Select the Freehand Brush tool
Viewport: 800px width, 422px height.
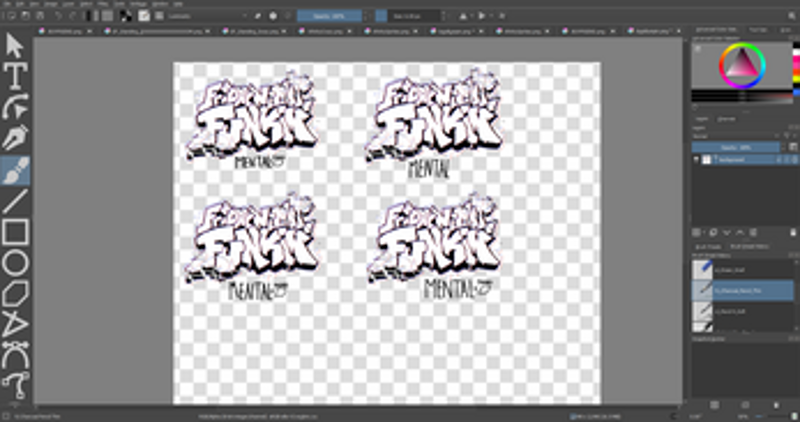tap(15, 170)
